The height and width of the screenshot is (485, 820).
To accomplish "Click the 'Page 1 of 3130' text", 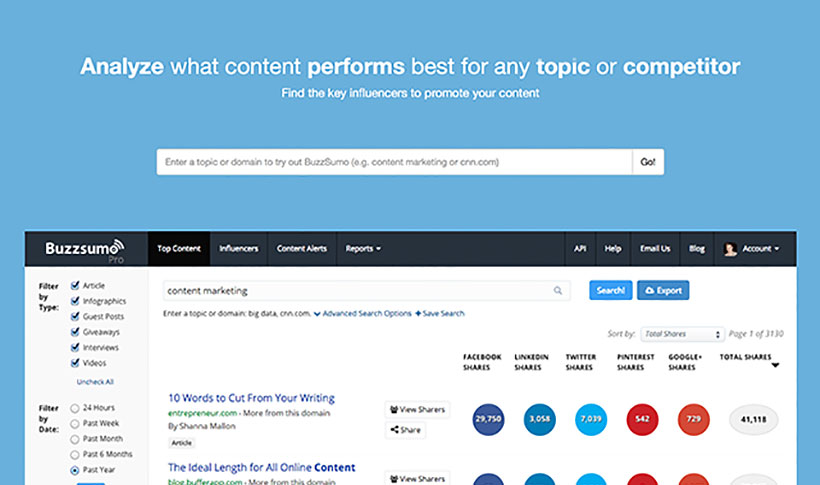I will [756, 334].
